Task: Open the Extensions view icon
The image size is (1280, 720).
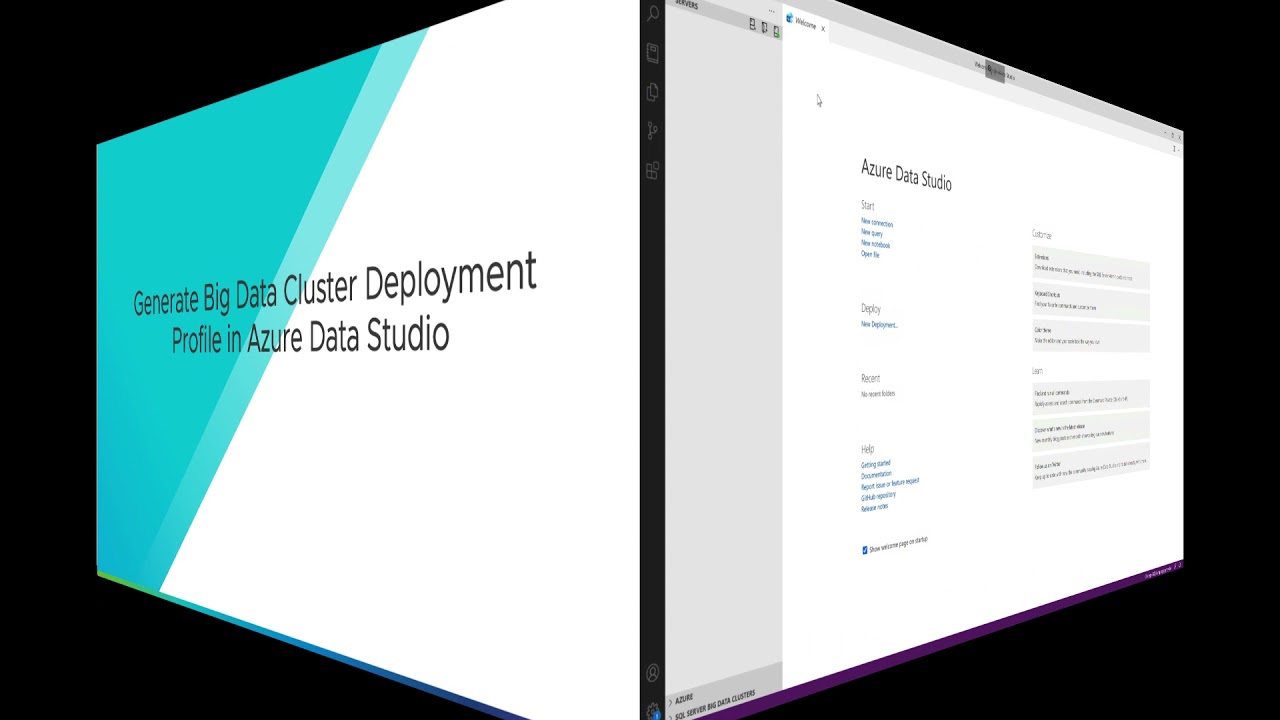Action: coord(653,170)
